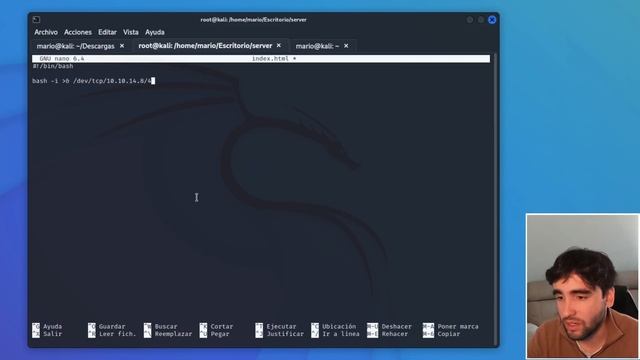Click the webcam video overlay
640x360 pixels.
click(582, 286)
